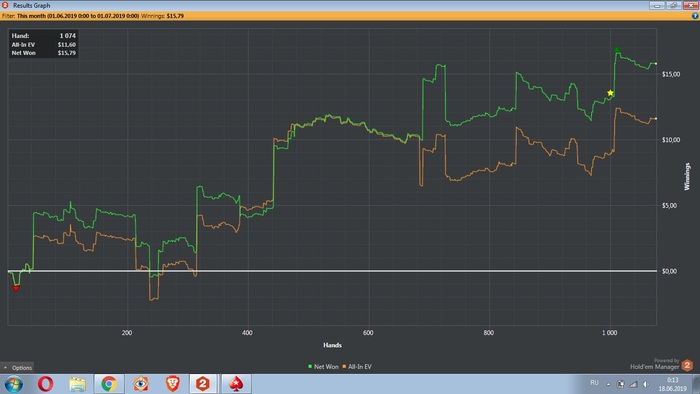Toggle the All-In EV legend entry
Image resolution: width=700 pixels, height=394 pixels.
coord(357,367)
